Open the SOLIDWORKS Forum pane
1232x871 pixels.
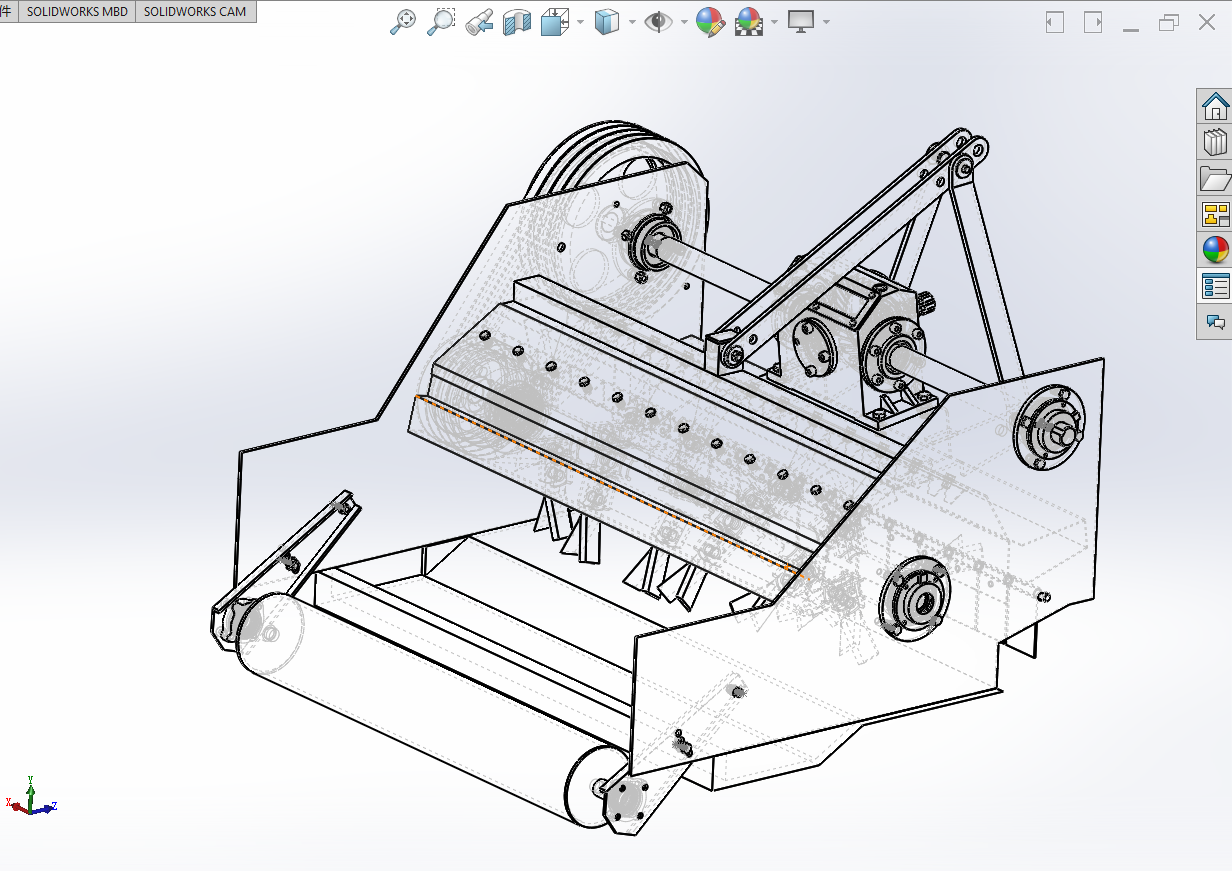click(x=1215, y=322)
